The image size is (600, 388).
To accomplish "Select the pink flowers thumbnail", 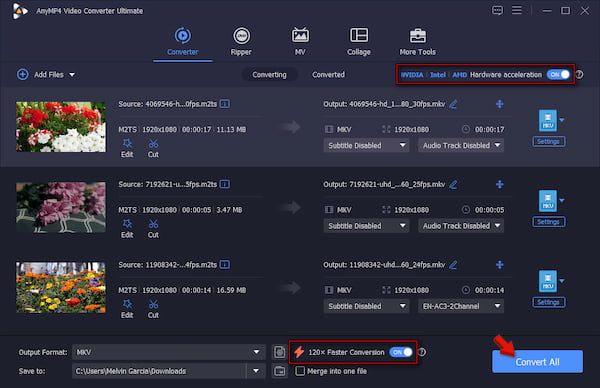I will (x=61, y=207).
